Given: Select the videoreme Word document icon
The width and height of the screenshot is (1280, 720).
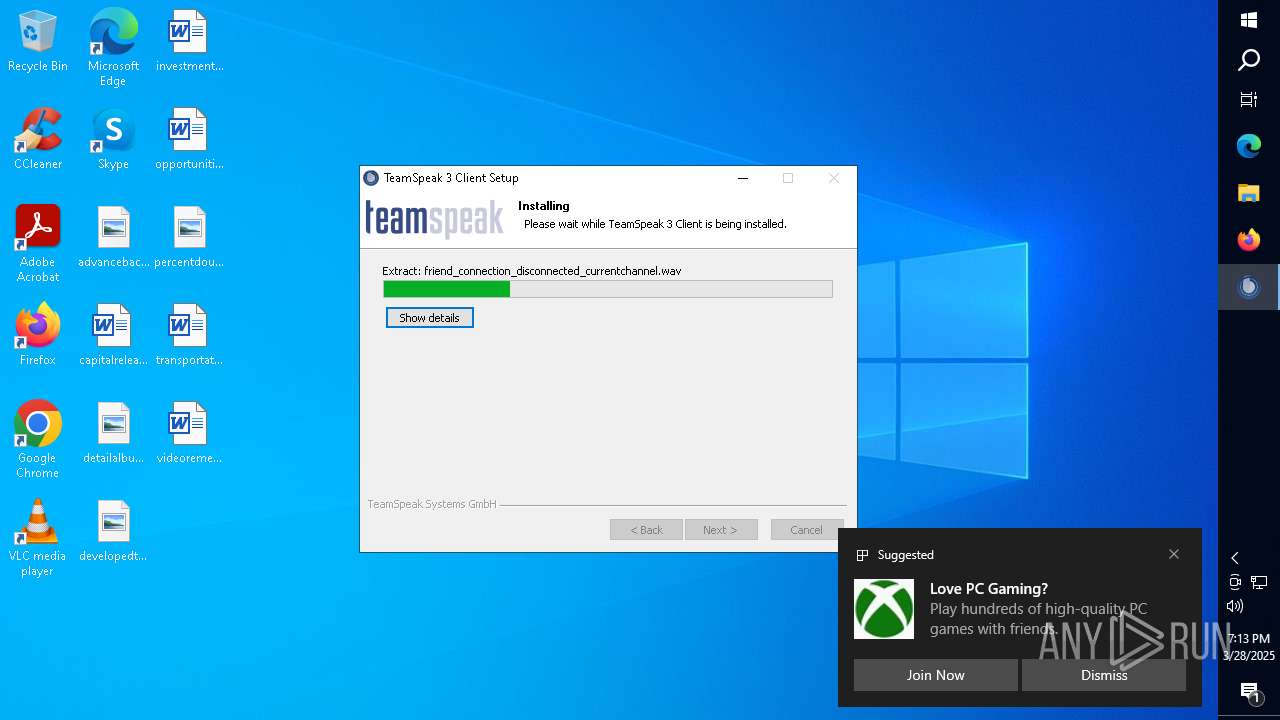Looking at the screenshot, I should coord(189,434).
